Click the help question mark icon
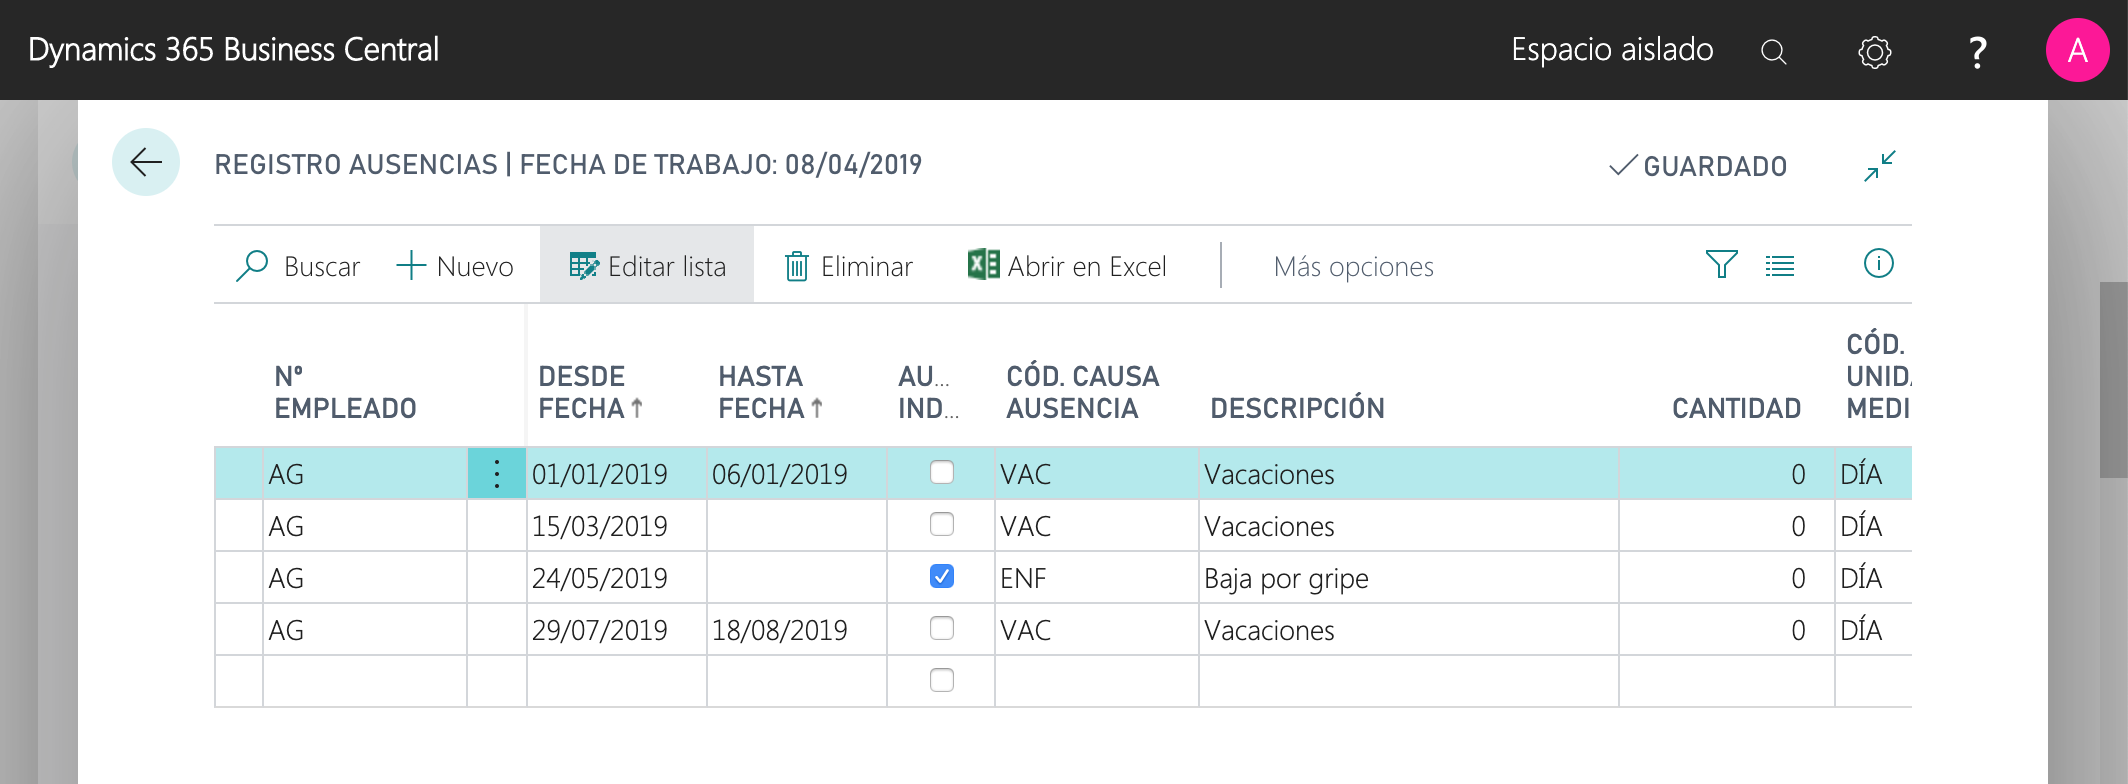 tap(1976, 51)
